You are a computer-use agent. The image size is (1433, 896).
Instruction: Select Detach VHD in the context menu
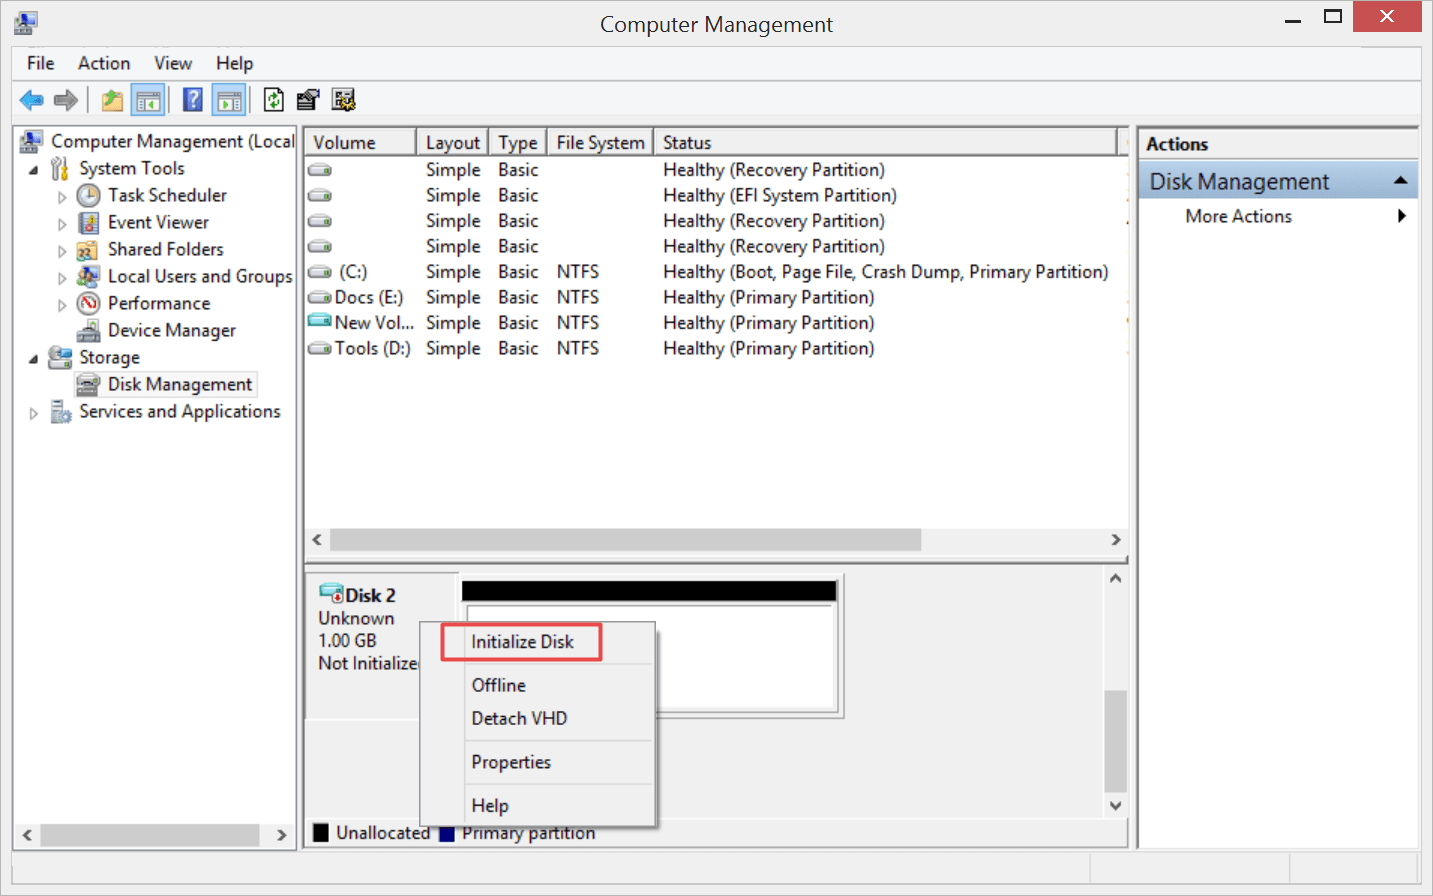[519, 718]
